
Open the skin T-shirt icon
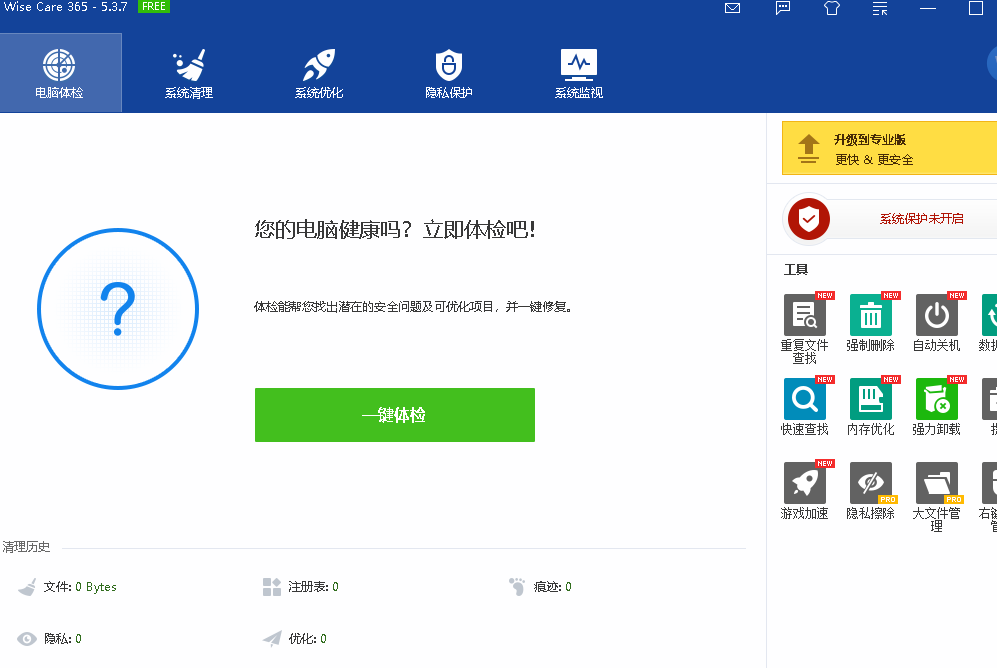point(832,8)
